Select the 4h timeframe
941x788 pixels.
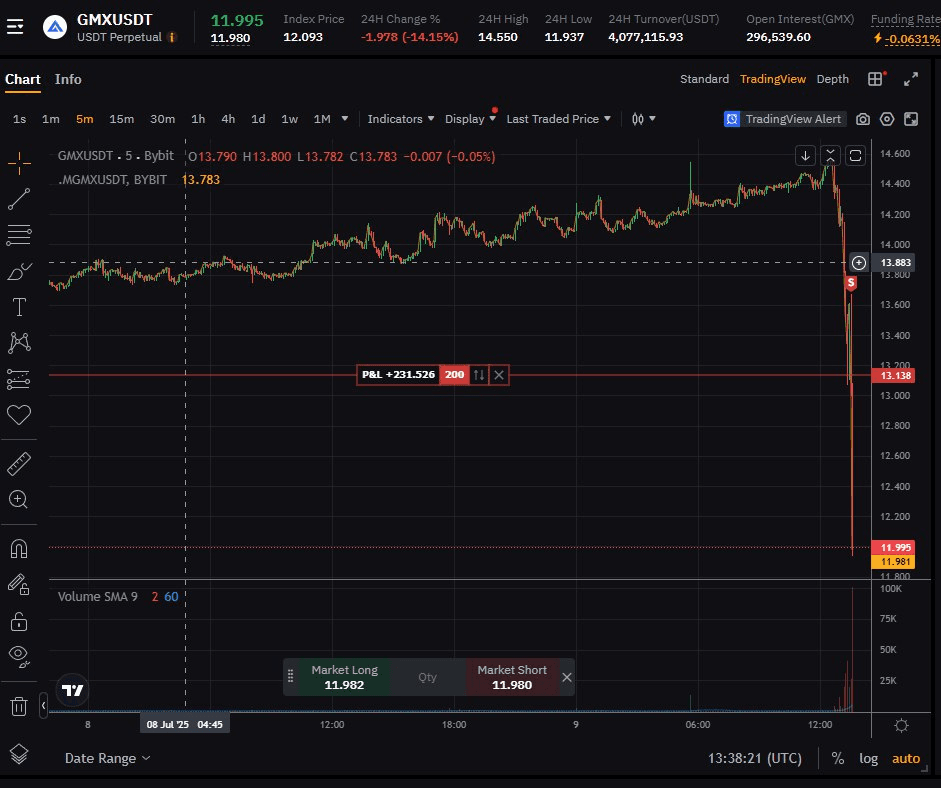click(x=228, y=119)
